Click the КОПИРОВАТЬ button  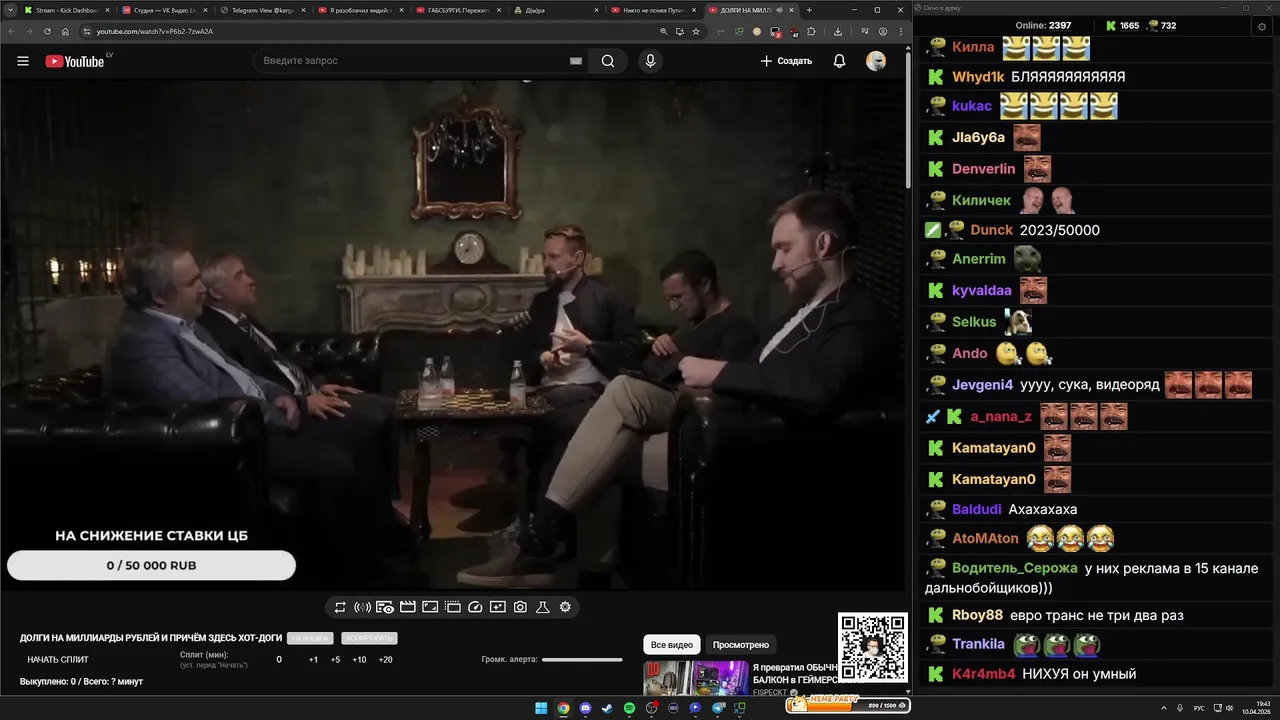(x=369, y=638)
